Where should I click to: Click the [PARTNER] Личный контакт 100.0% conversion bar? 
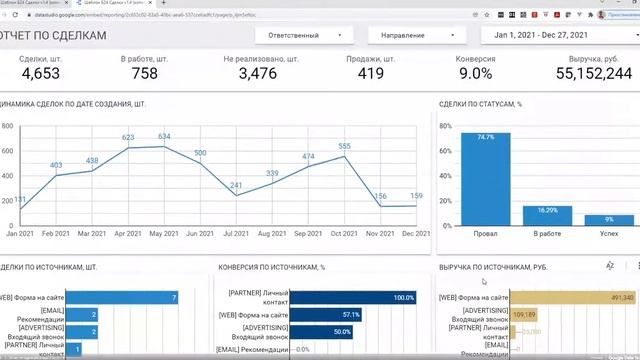353,298
